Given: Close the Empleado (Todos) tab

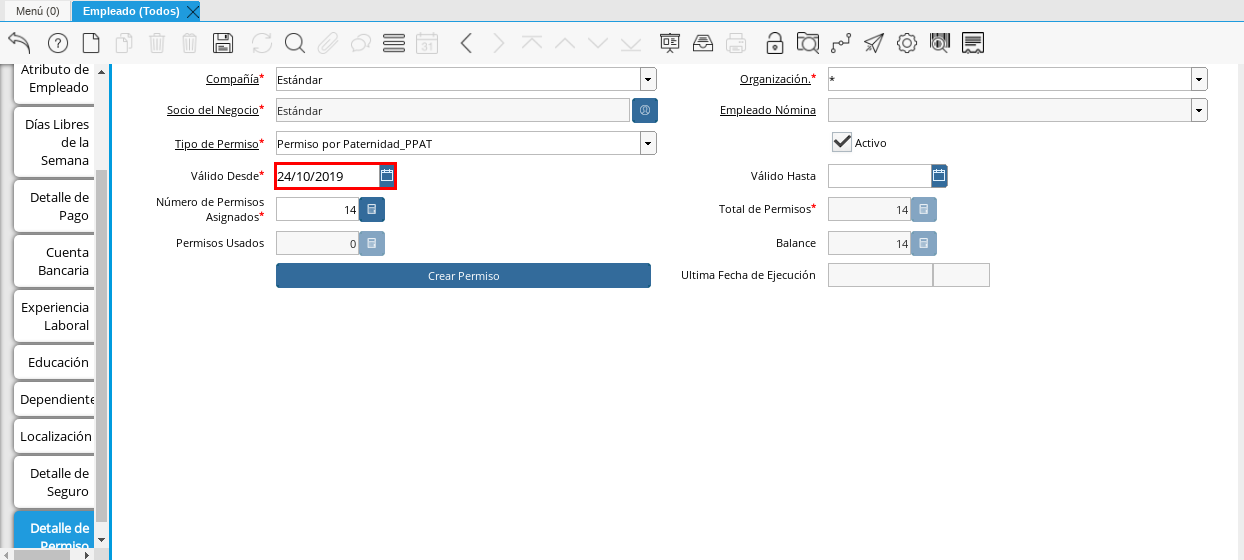Looking at the screenshot, I should click(193, 11).
